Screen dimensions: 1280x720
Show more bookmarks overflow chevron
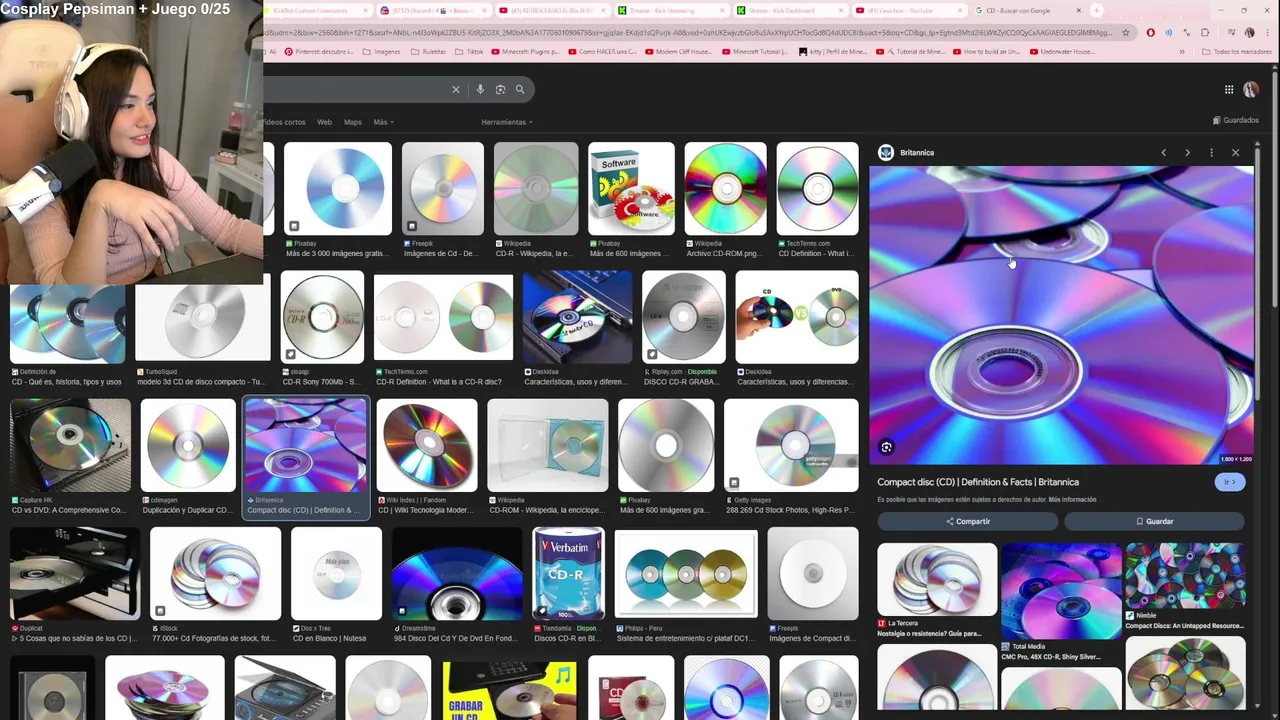point(1181,51)
